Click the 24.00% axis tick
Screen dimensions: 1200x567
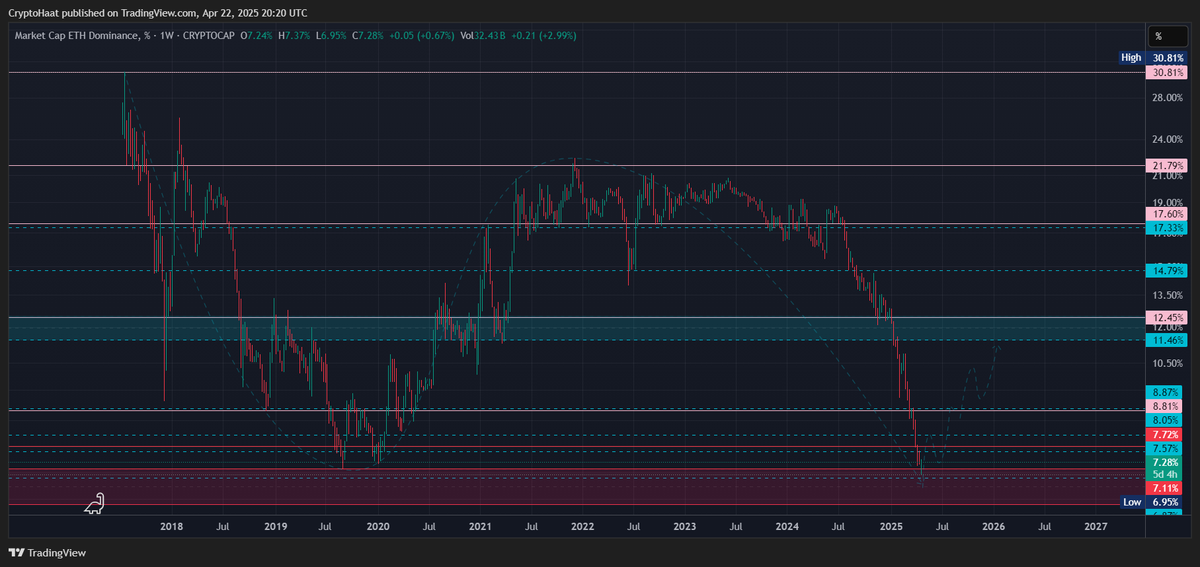click(x=1167, y=139)
